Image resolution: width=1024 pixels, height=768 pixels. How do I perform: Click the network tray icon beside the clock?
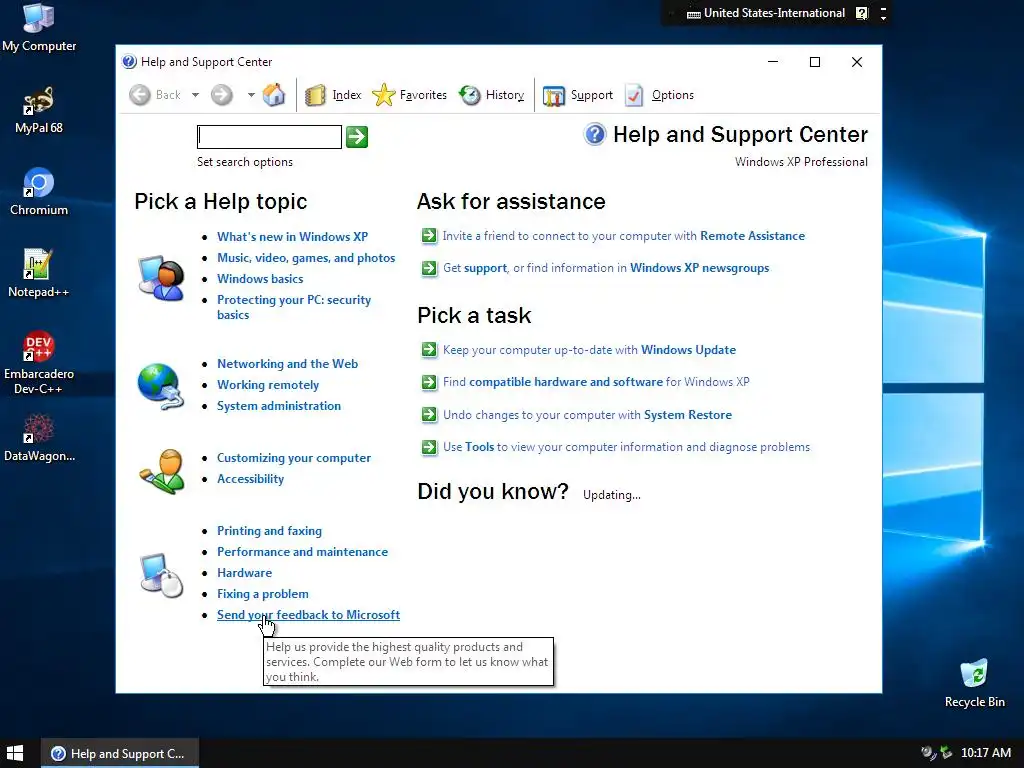pyautogui.click(x=946, y=753)
